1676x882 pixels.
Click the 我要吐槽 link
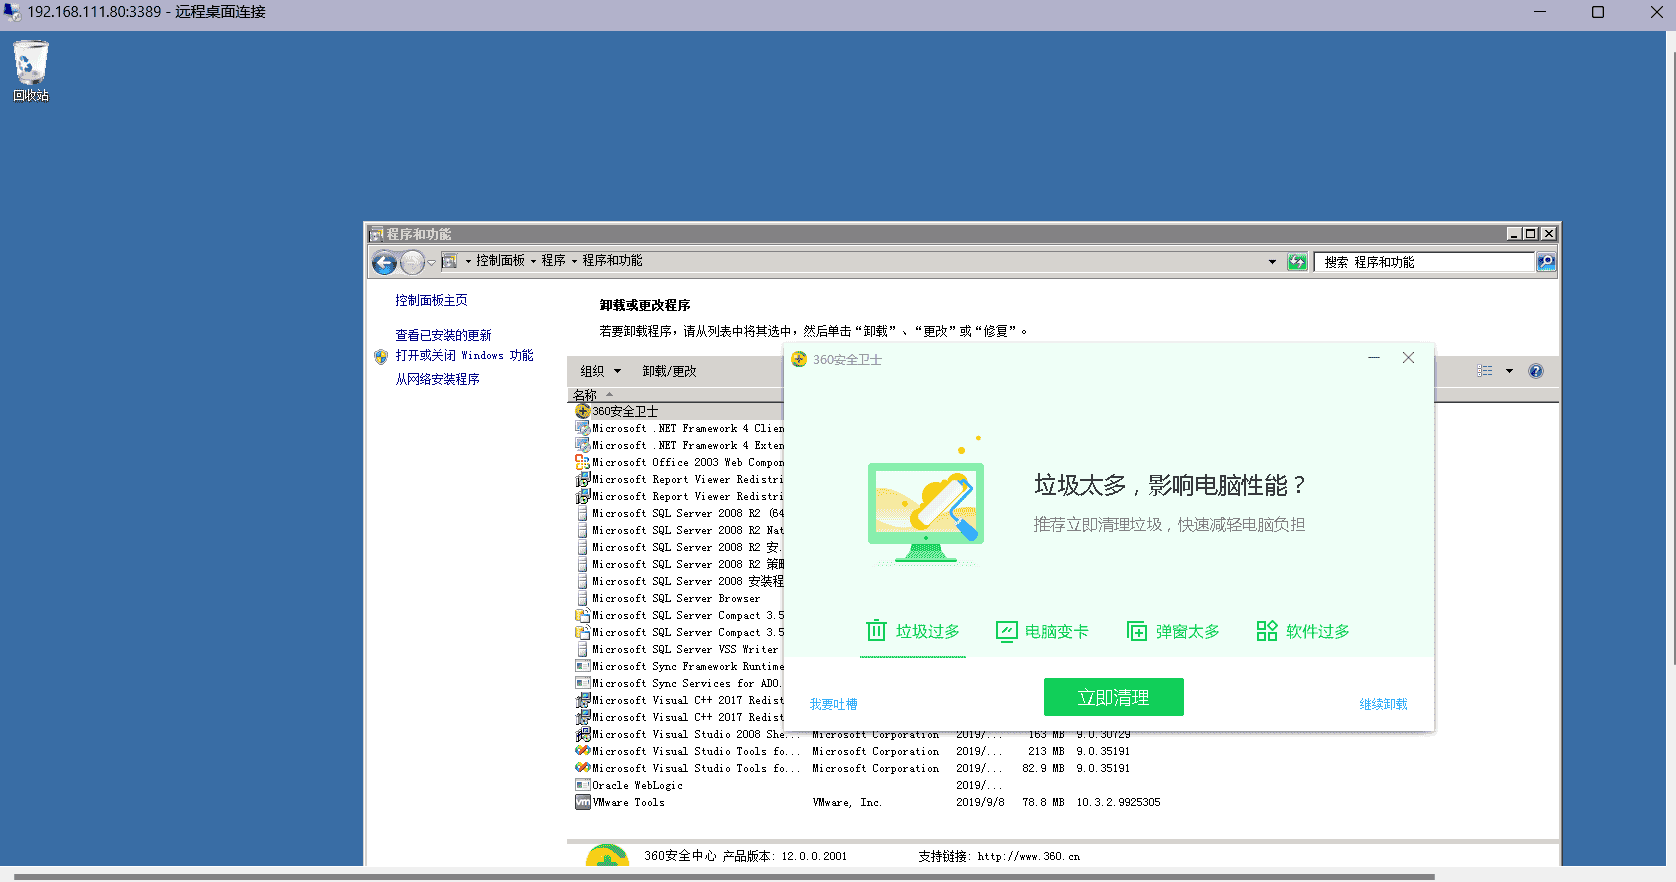[x=833, y=704]
